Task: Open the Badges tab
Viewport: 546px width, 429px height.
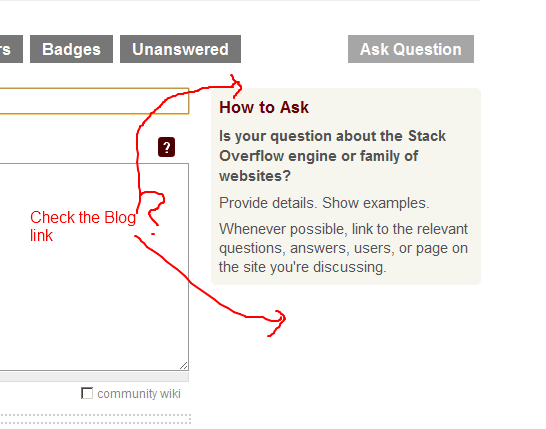Action: click(x=71, y=49)
